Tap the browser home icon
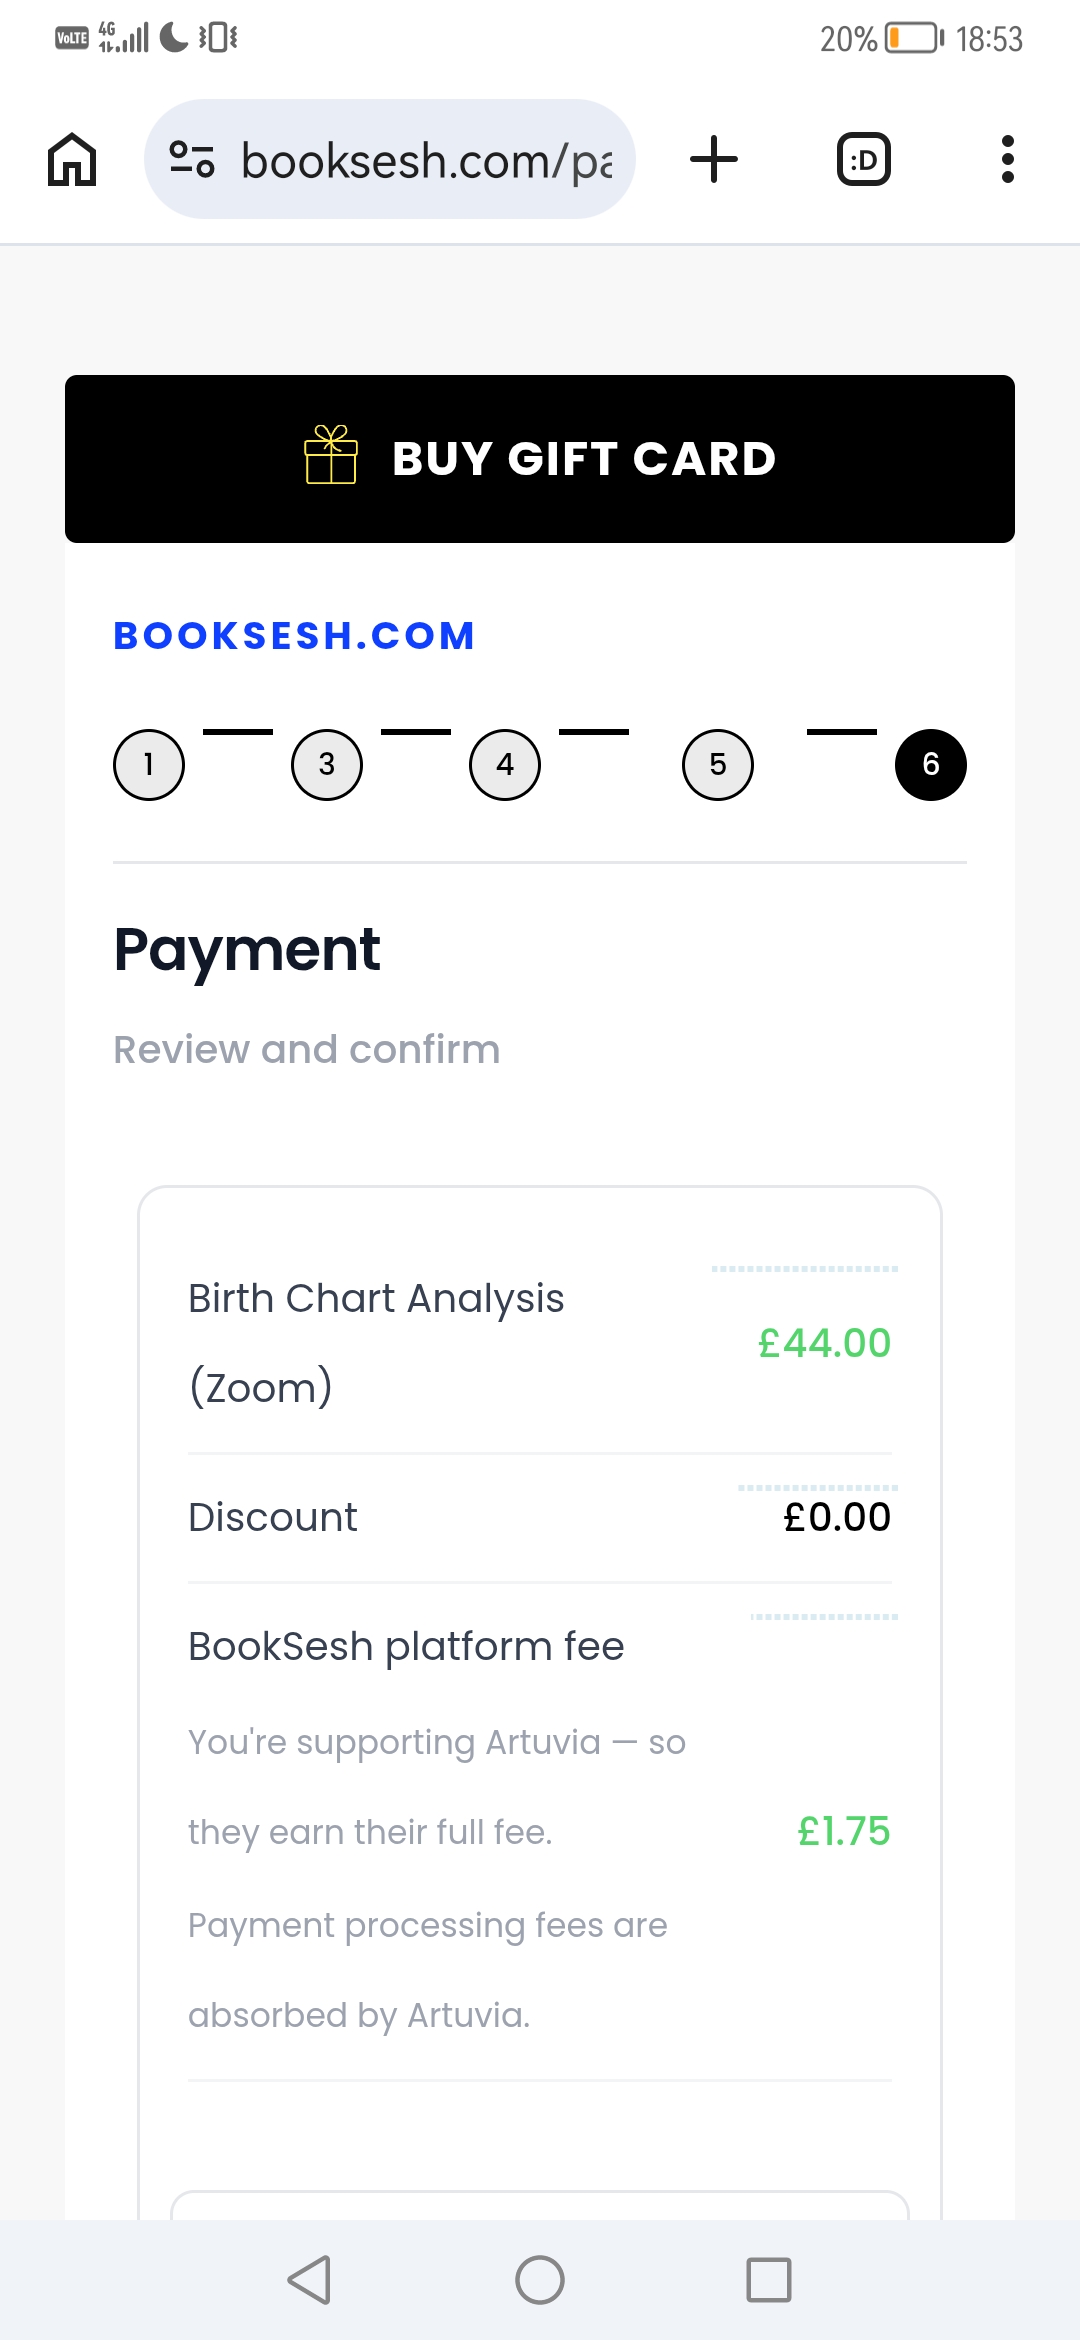The image size is (1080, 2340). 72,160
